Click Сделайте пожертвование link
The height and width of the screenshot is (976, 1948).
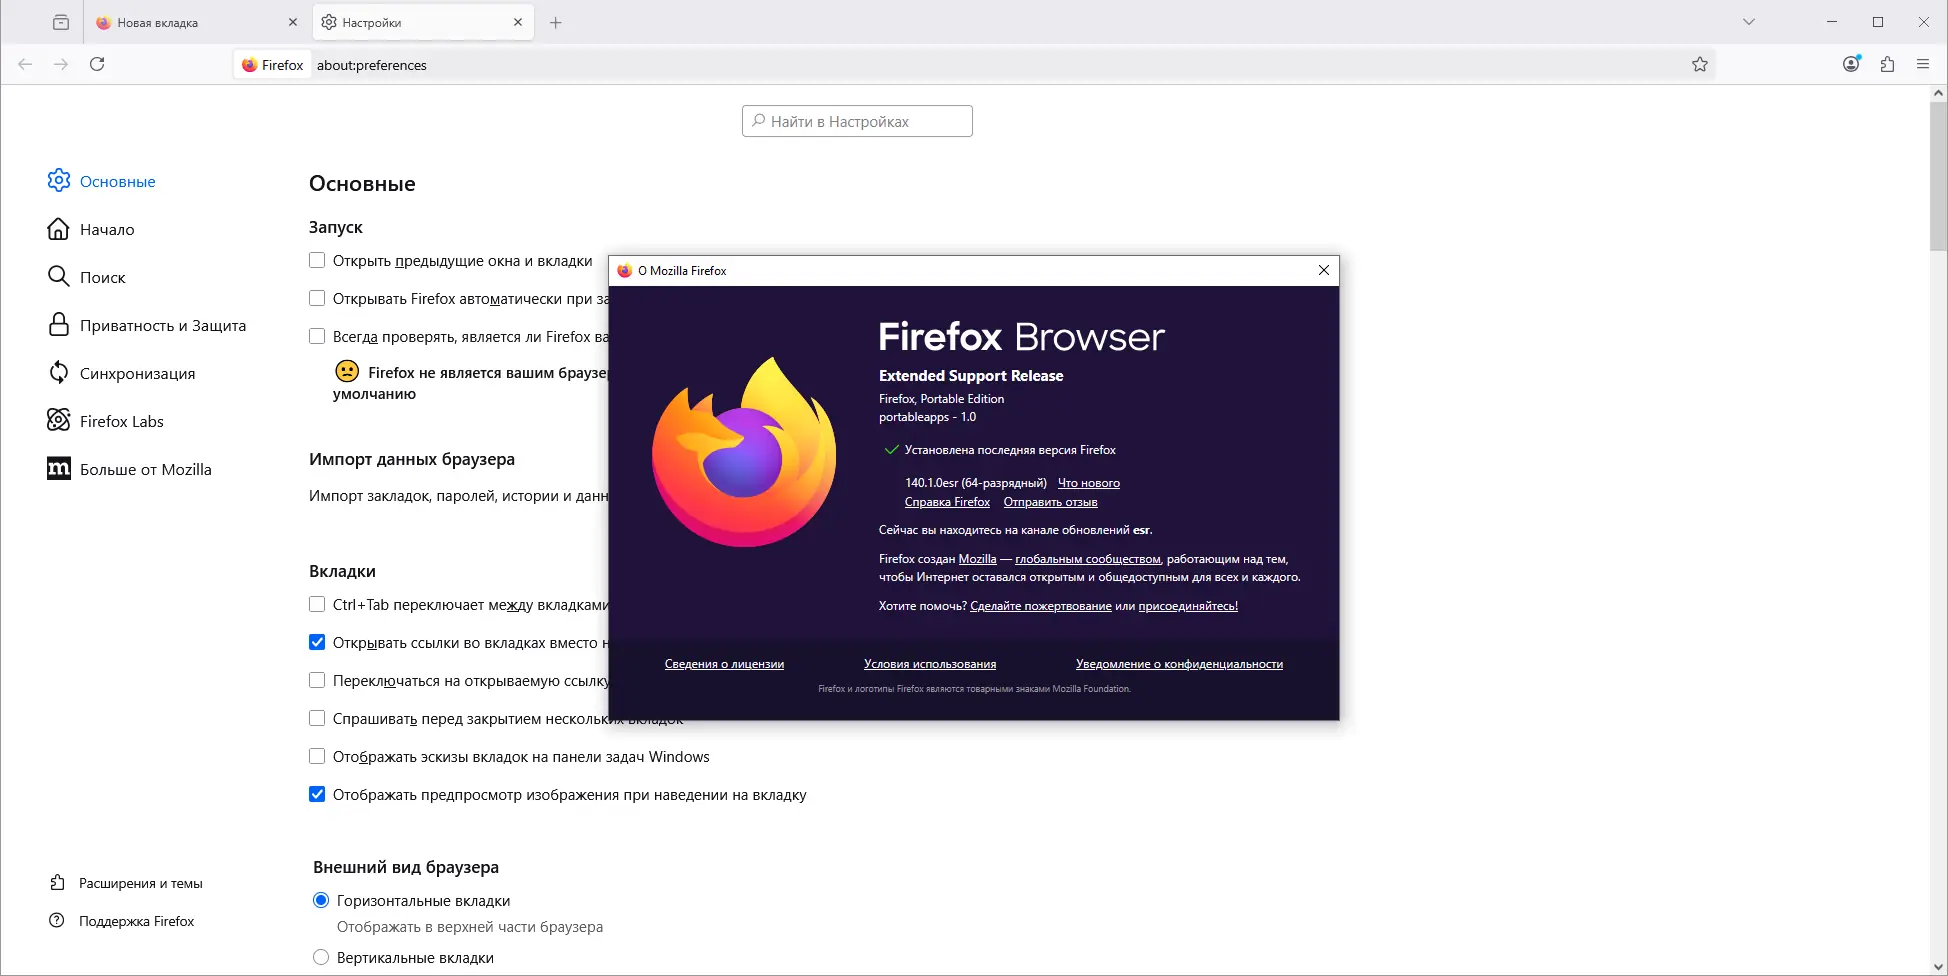tap(1041, 606)
